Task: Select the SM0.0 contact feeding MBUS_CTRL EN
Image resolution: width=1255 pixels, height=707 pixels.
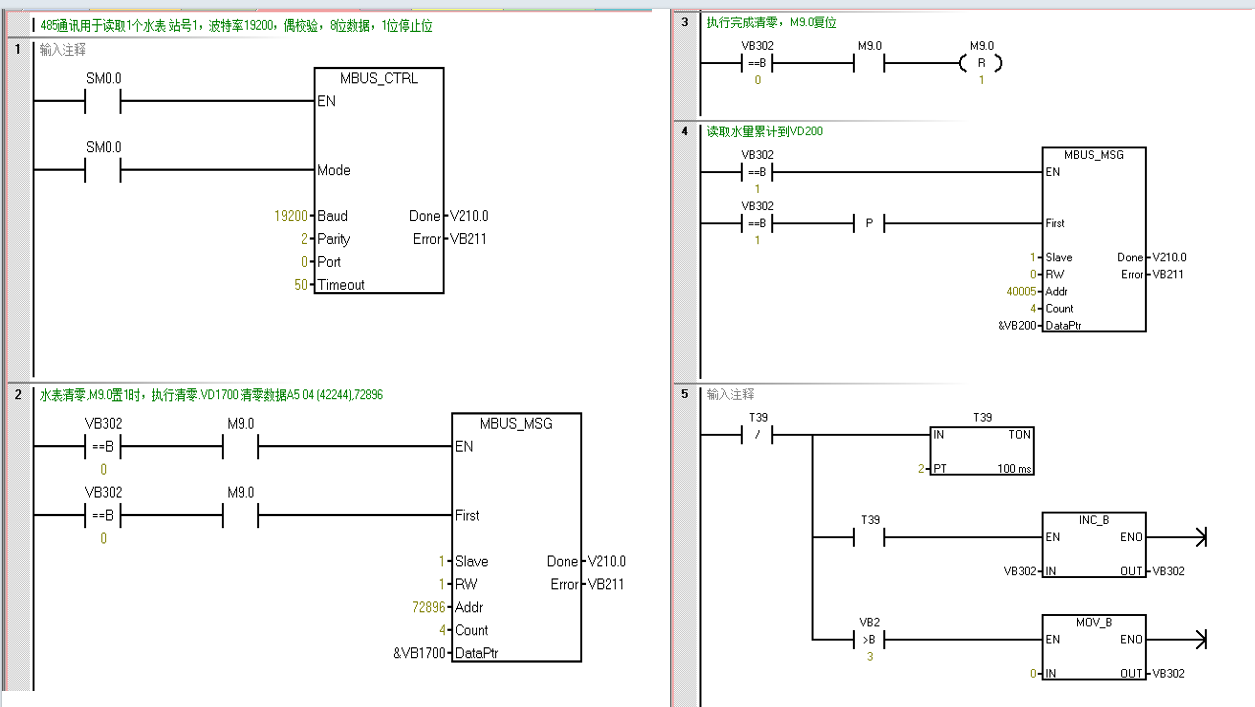Action: [x=103, y=101]
